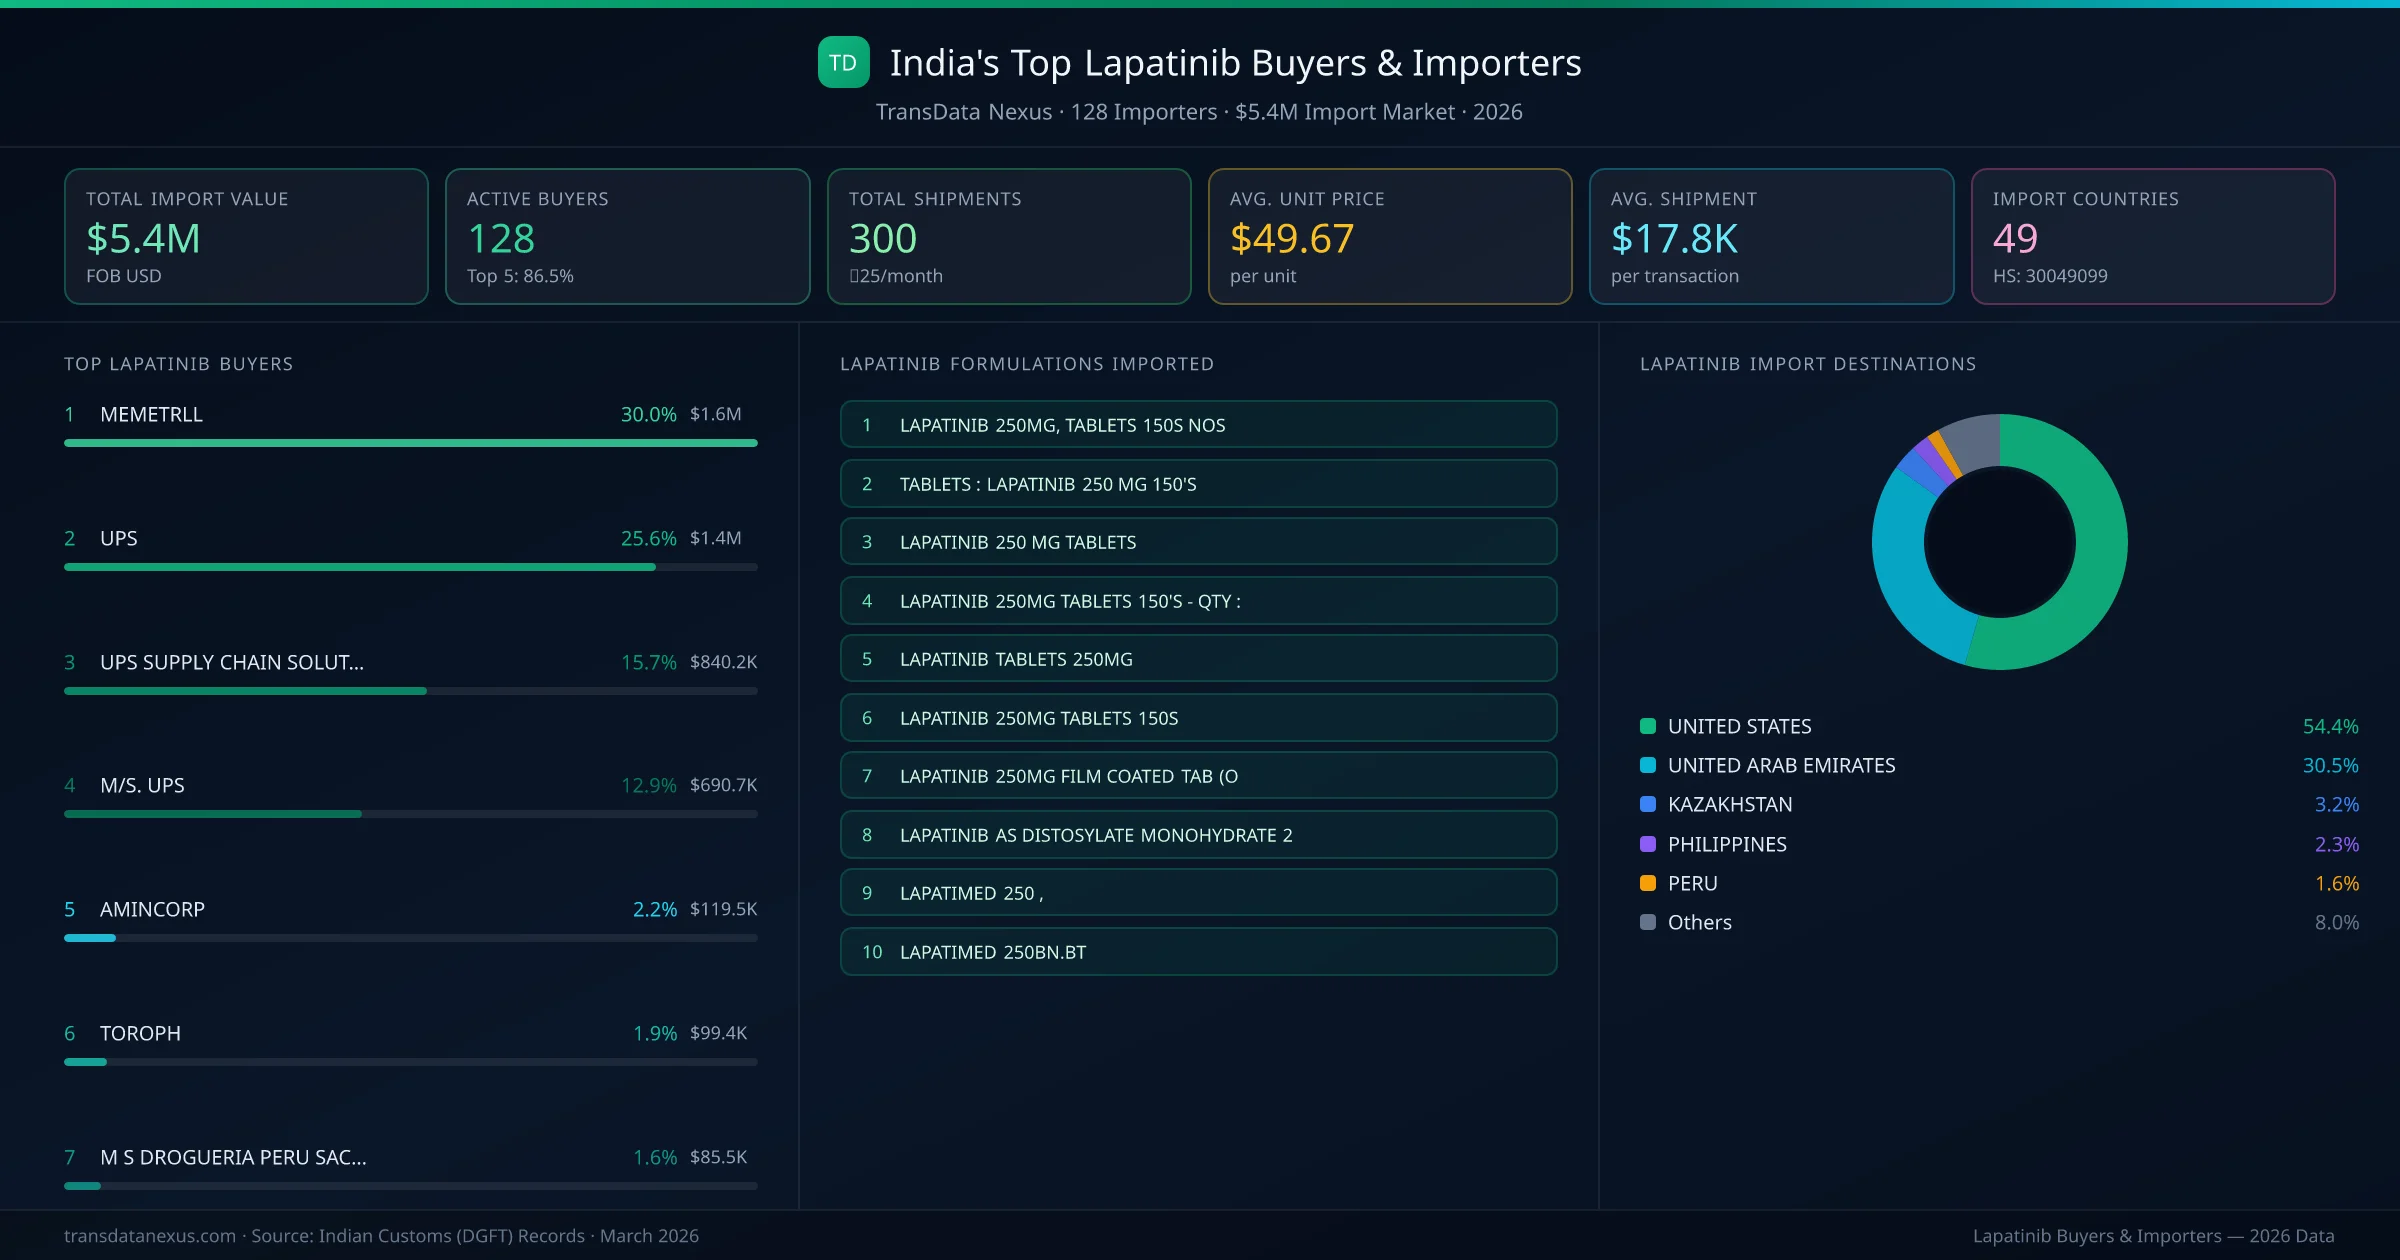Select the Active Buyers stat card
The width and height of the screenshot is (2400, 1260).
627,236
